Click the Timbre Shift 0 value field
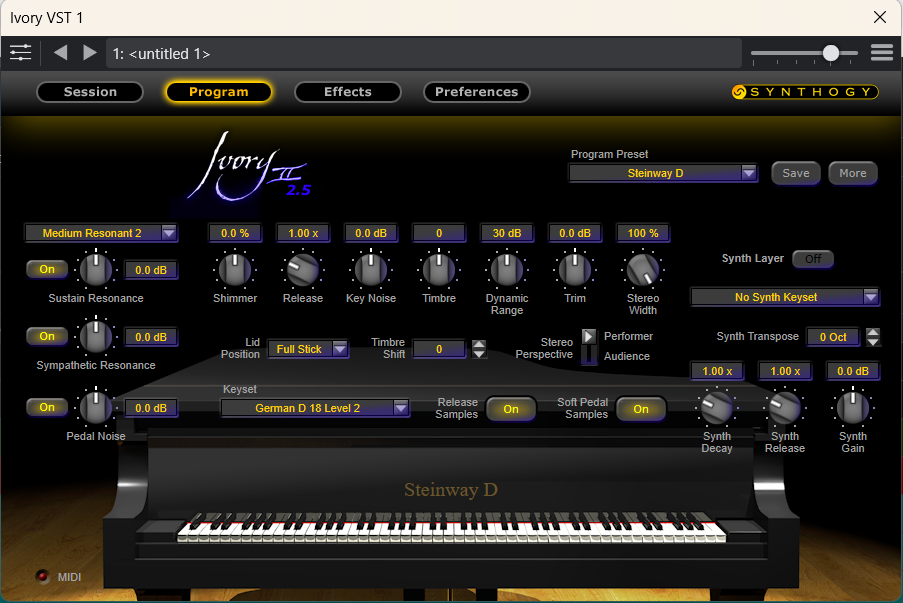The image size is (903, 603). 439,349
